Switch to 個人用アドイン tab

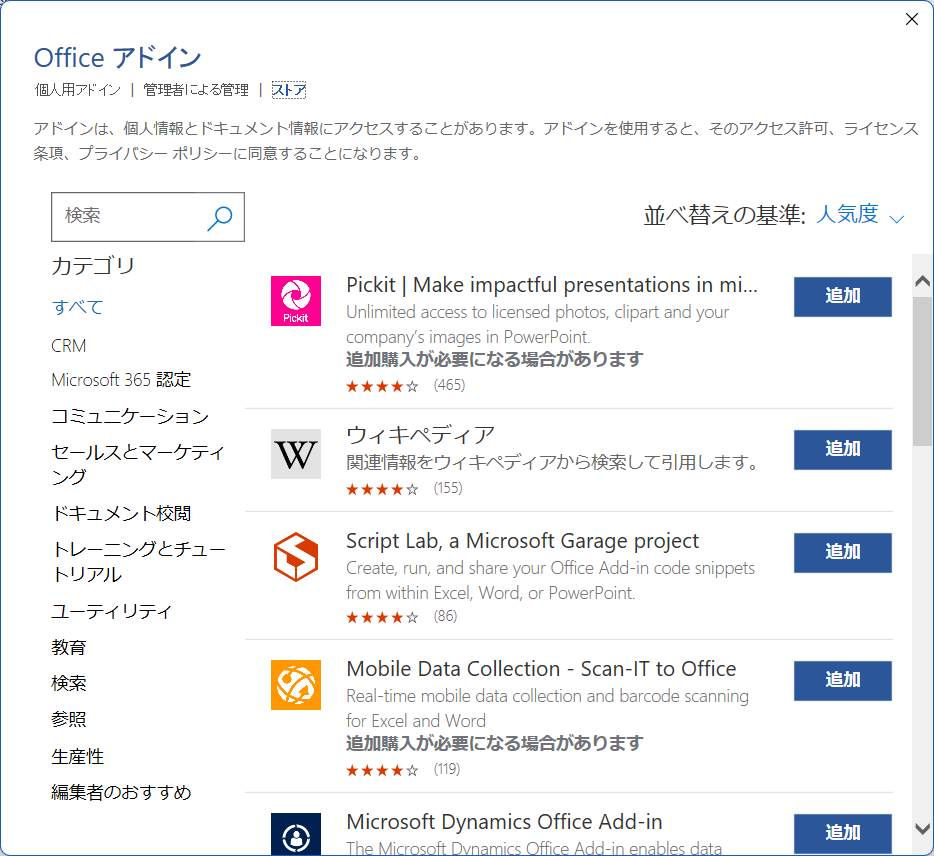tap(78, 90)
